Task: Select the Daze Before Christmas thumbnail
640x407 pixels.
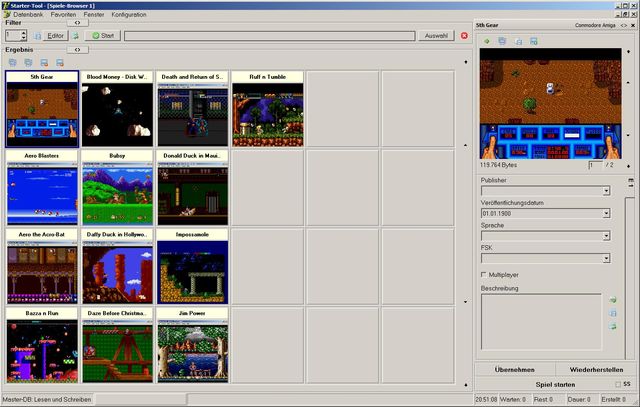Action: (x=117, y=345)
